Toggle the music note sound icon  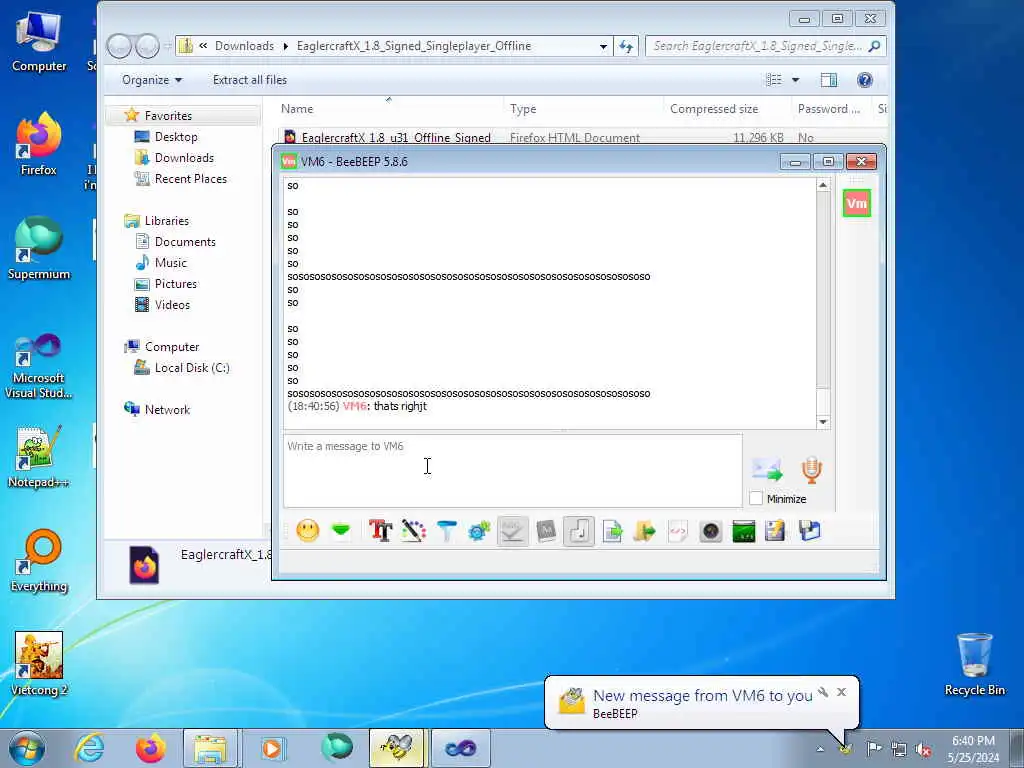pos(579,531)
